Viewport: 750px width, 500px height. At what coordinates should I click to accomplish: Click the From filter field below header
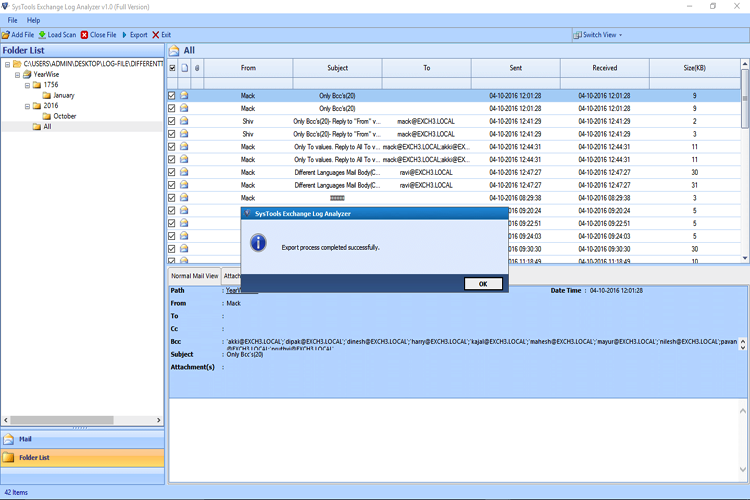pyautogui.click(x=248, y=83)
